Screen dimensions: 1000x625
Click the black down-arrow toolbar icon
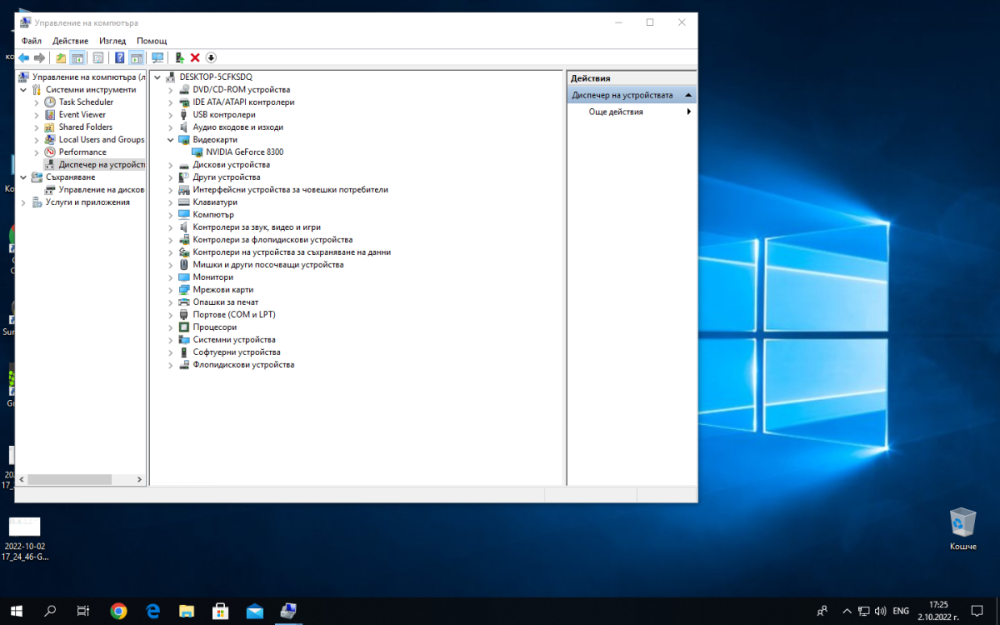[x=211, y=58]
